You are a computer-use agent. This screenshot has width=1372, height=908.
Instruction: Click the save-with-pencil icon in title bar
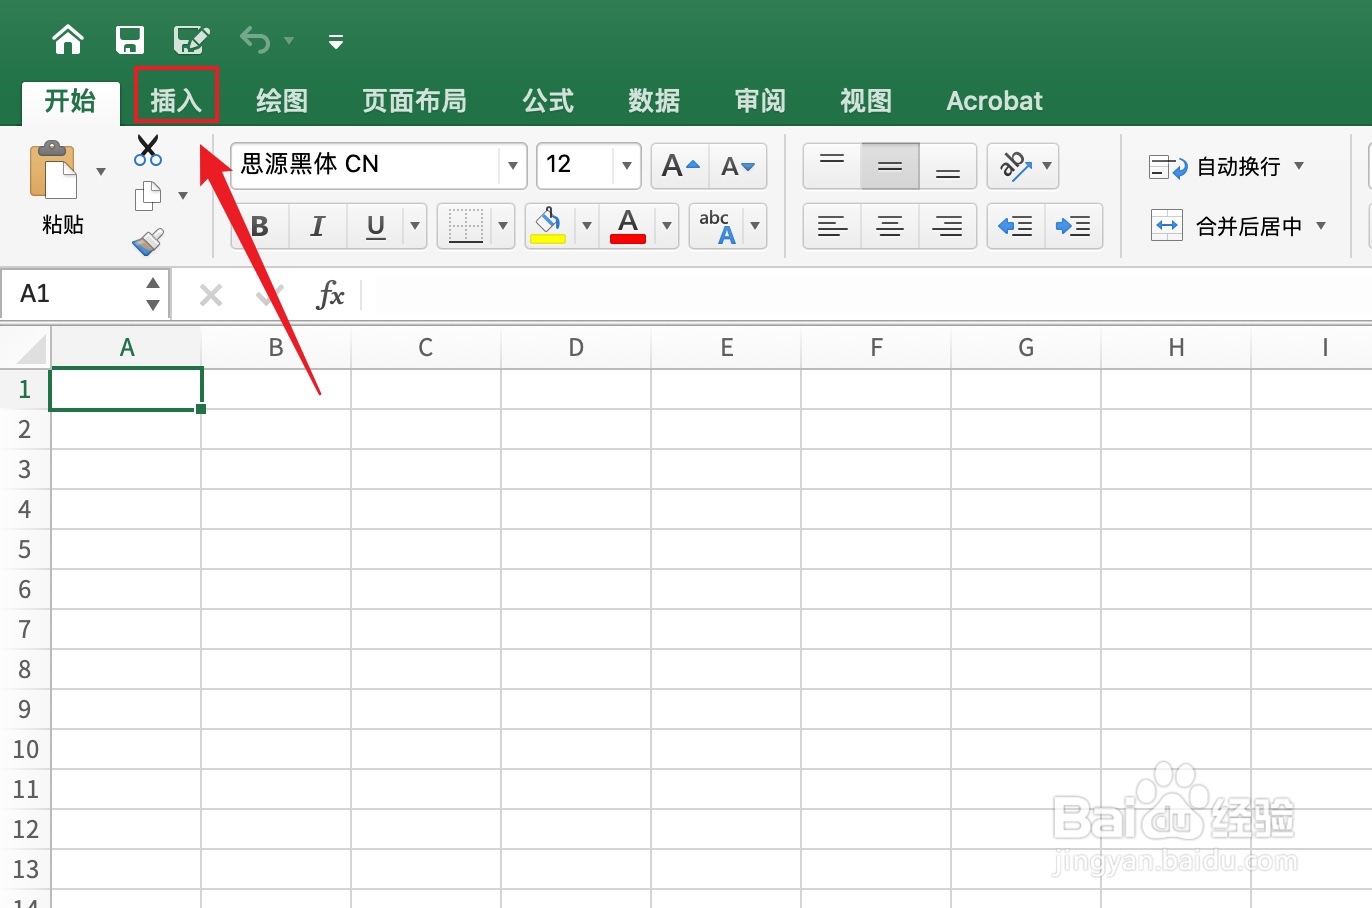191,40
